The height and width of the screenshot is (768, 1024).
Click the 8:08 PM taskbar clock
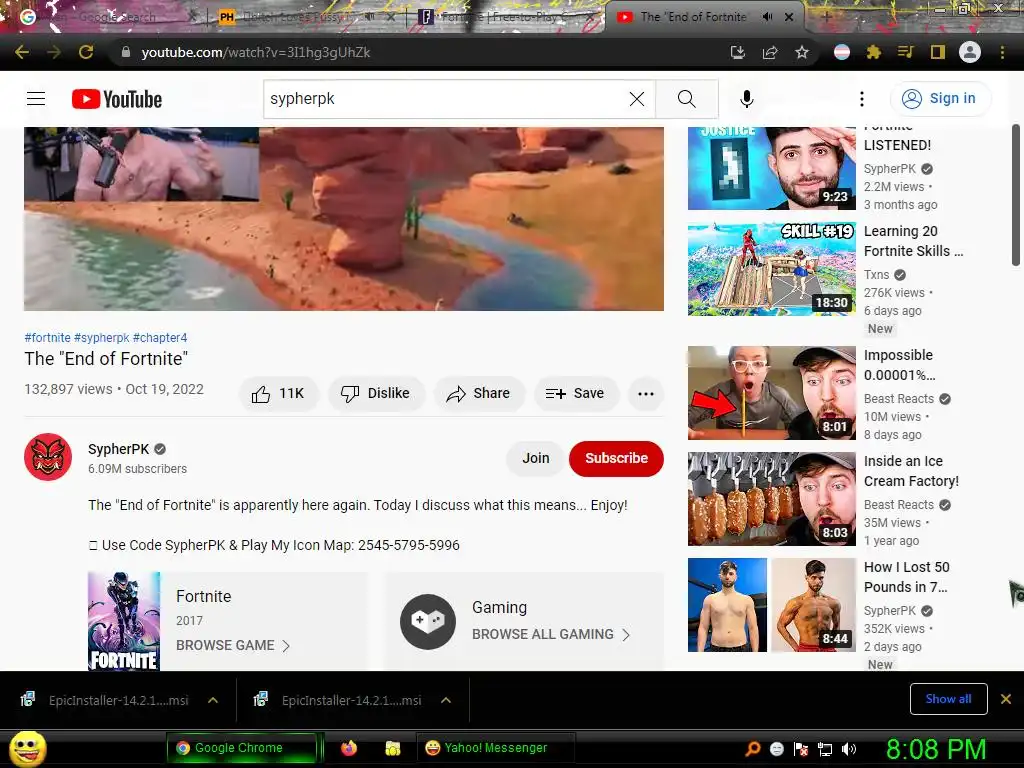tap(936, 749)
